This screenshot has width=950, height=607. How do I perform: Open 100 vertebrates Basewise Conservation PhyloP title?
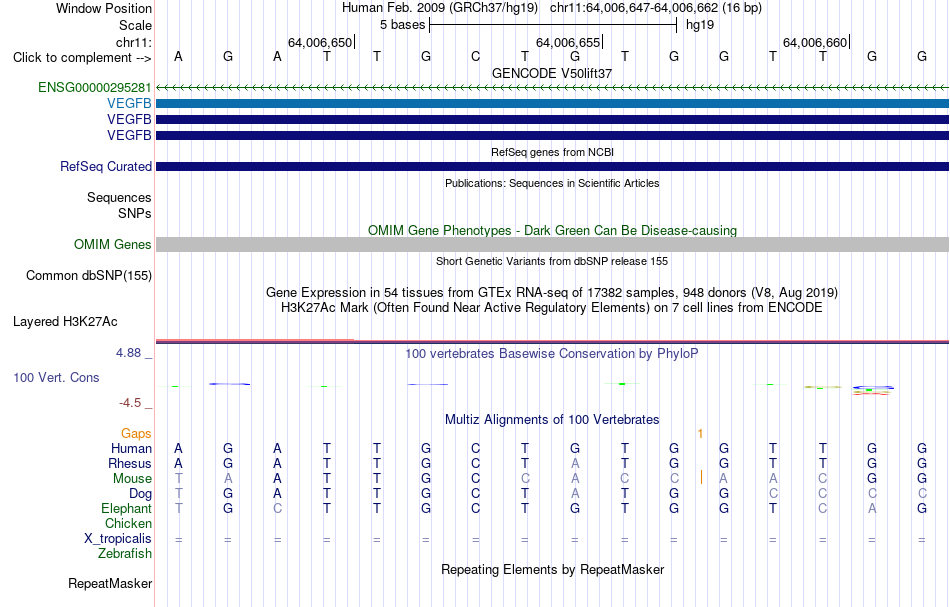(x=552, y=354)
